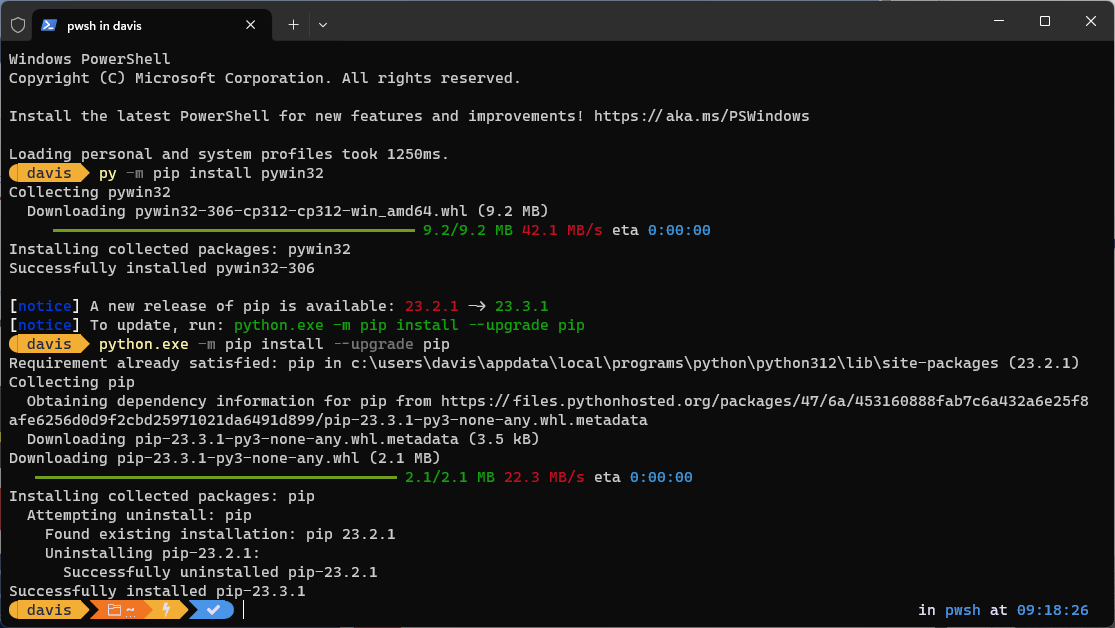Click the shield icon in the title bar
Screen dimensions: 1115x628
tap(17, 24)
